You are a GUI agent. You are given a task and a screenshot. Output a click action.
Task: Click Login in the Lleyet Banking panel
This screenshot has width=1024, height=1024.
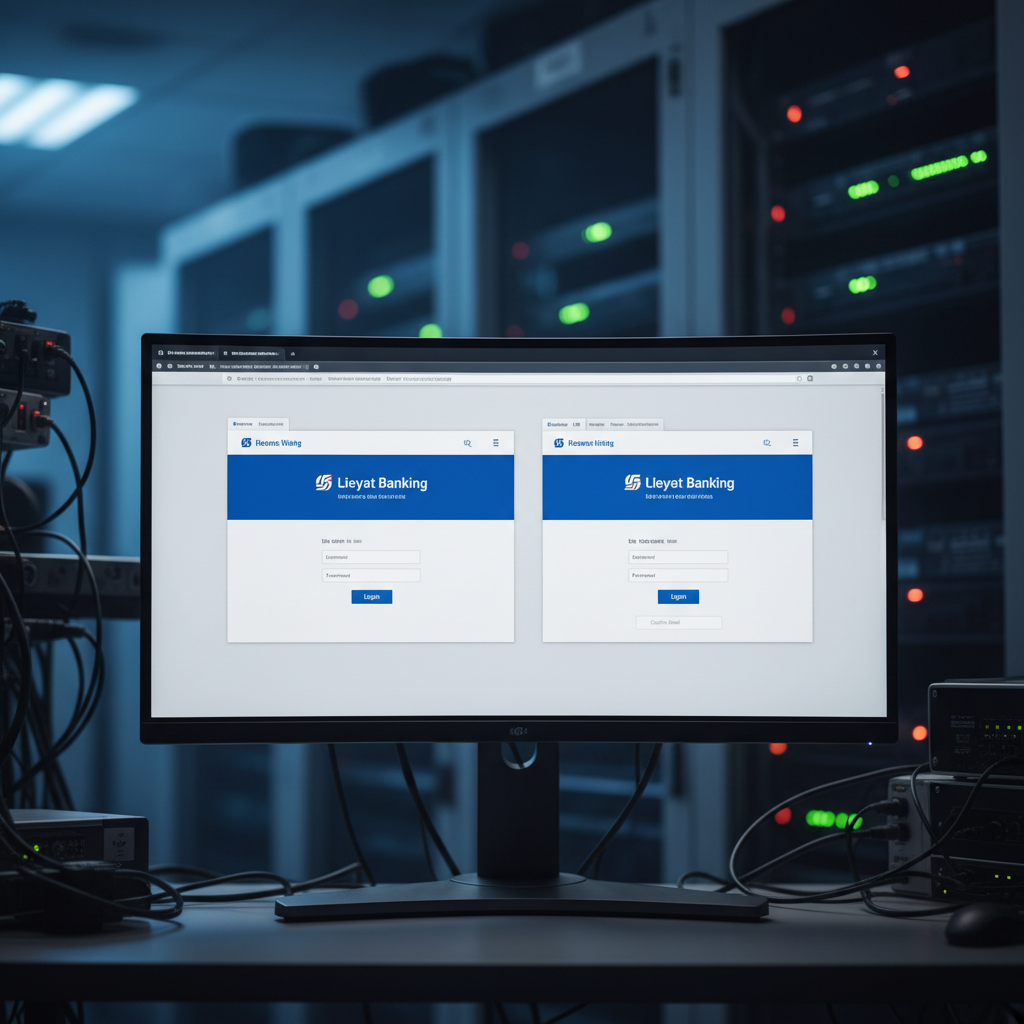click(678, 597)
